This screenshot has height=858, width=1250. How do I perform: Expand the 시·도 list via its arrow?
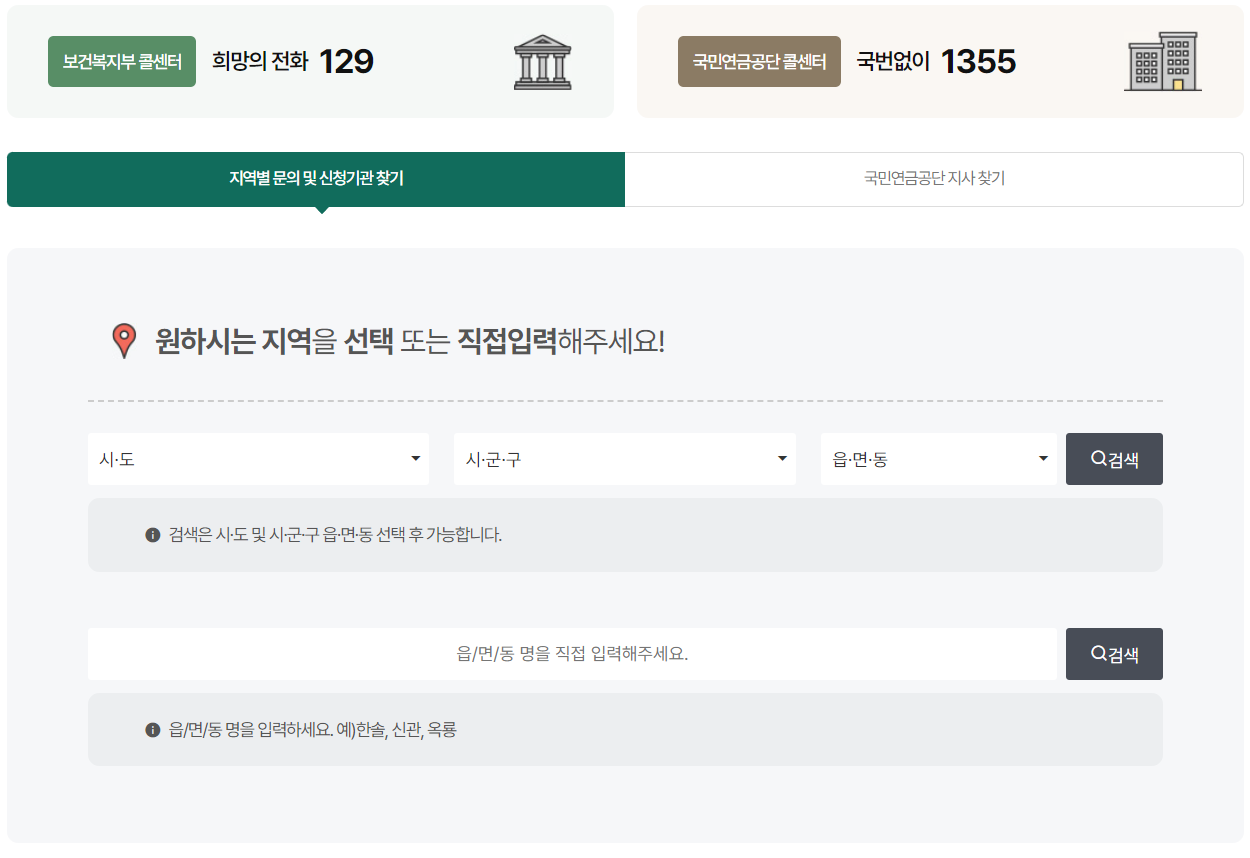pyautogui.click(x=415, y=459)
